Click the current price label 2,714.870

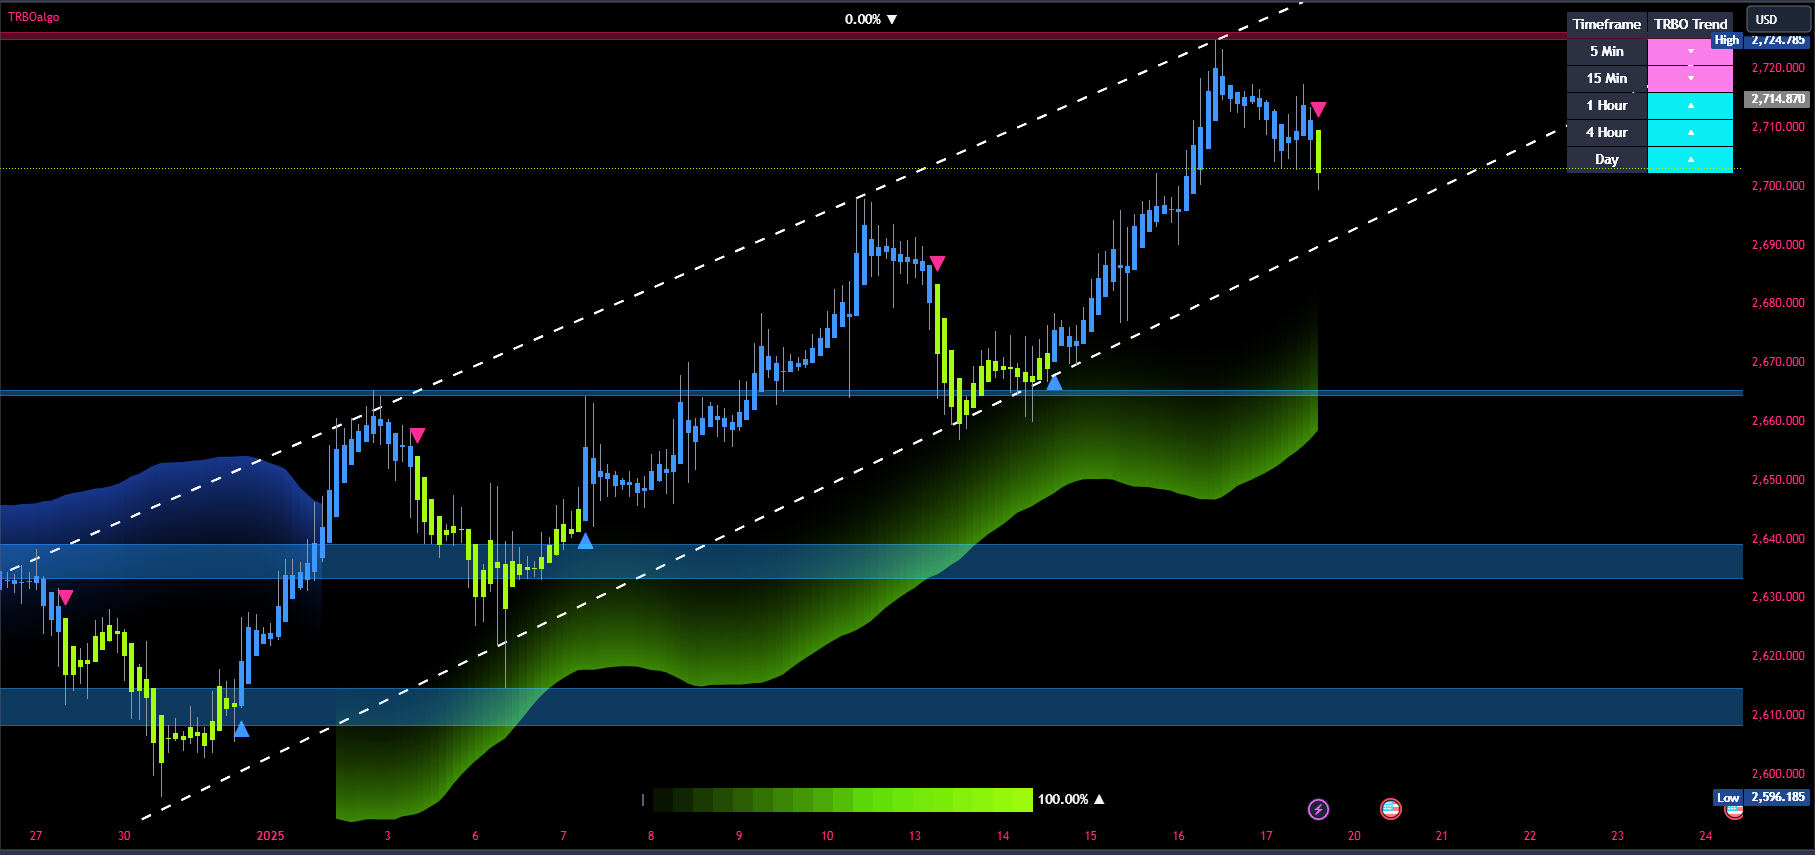click(x=1778, y=99)
